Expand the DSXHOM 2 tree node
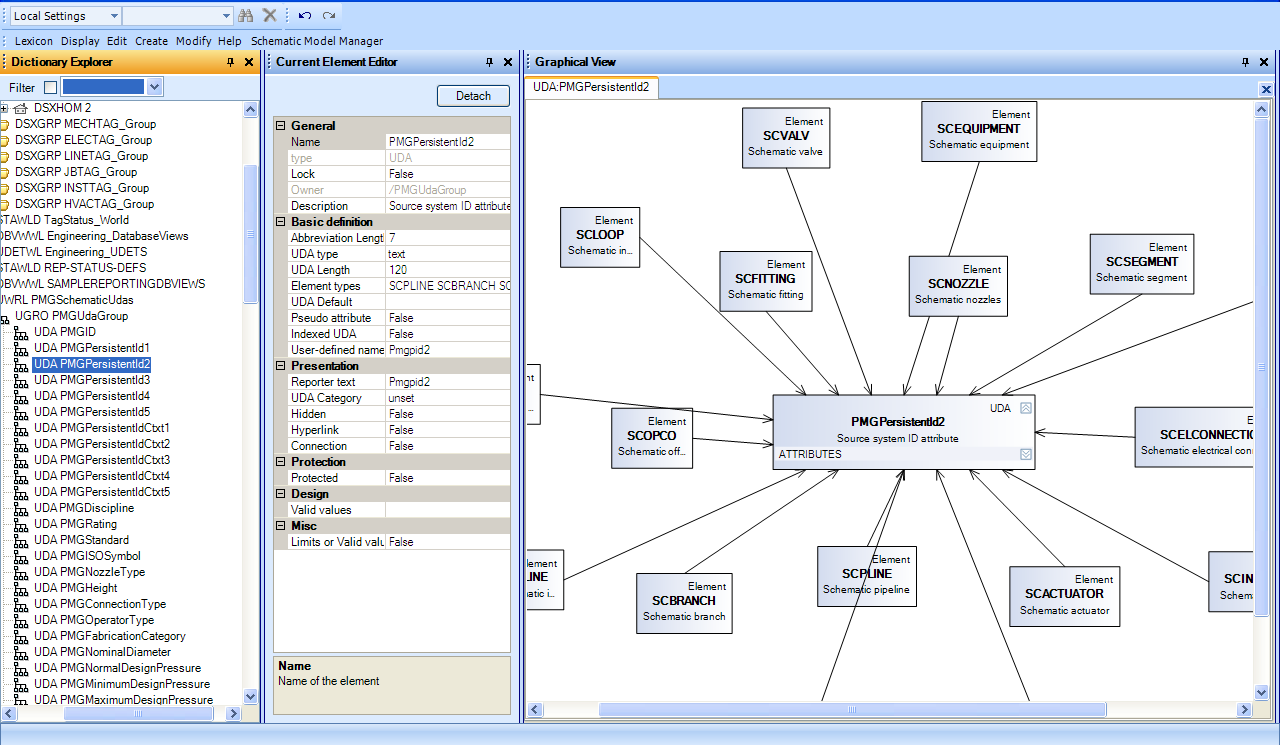 4,108
